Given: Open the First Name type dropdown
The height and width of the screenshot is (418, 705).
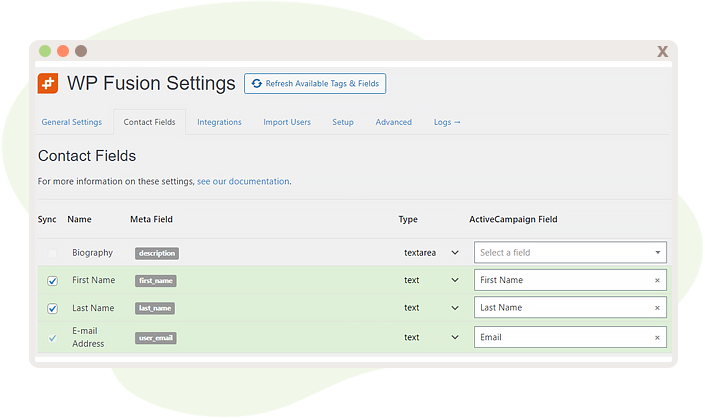Looking at the screenshot, I should [431, 280].
